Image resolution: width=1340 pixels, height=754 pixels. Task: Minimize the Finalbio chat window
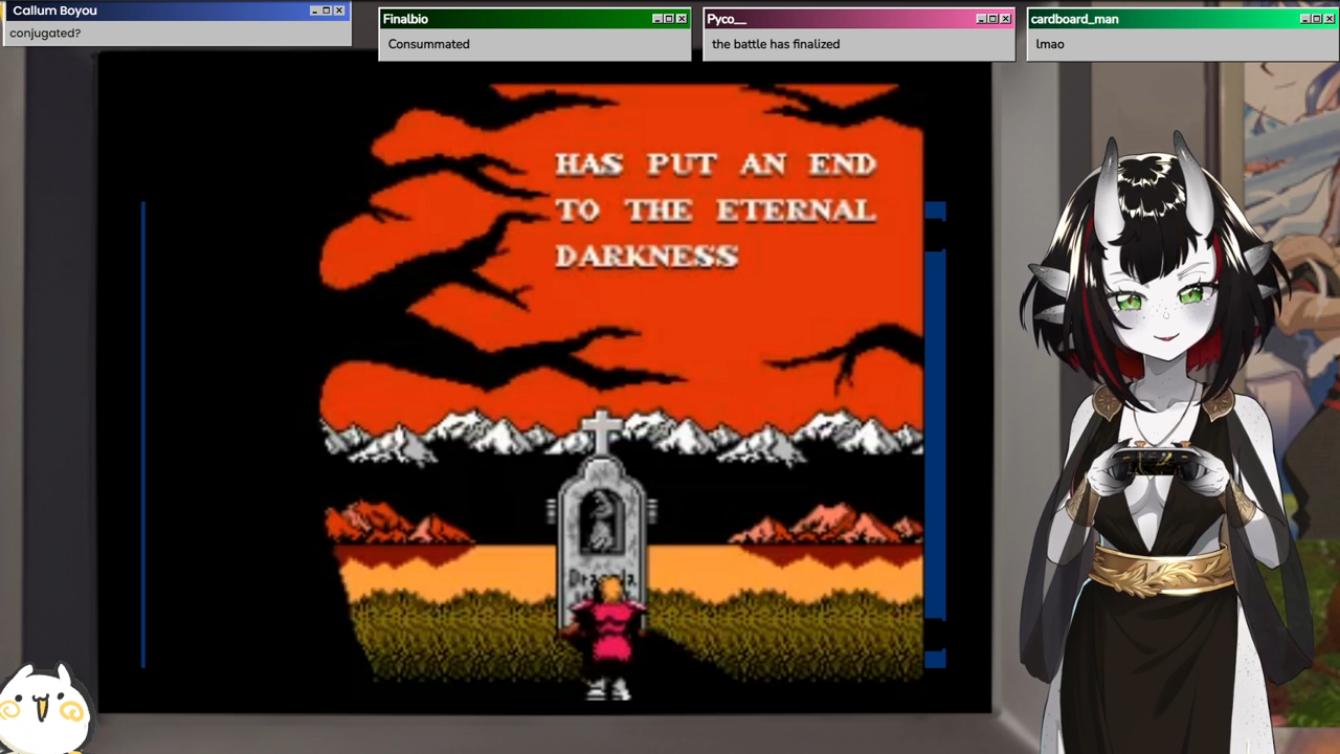[x=657, y=19]
